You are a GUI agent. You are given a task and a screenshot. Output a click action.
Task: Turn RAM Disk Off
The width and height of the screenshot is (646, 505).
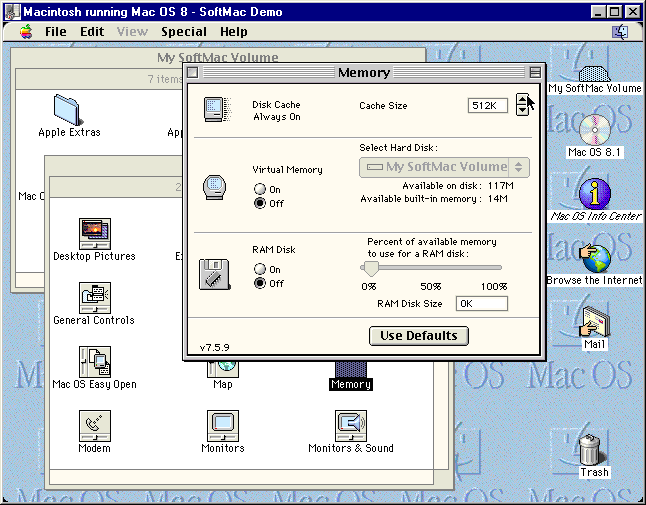tap(260, 283)
